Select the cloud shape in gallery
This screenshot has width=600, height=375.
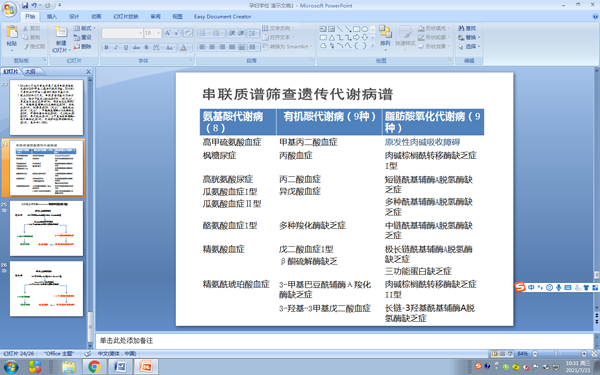pos(323,46)
